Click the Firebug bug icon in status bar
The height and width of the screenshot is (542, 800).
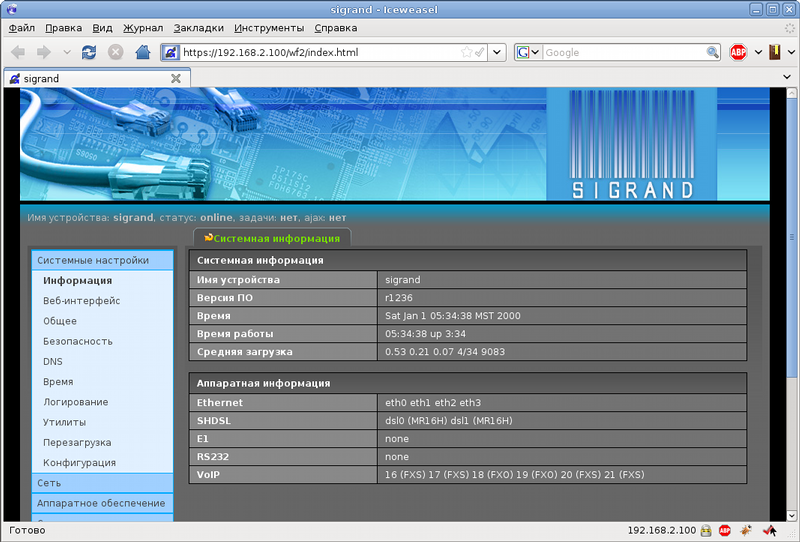point(746,530)
